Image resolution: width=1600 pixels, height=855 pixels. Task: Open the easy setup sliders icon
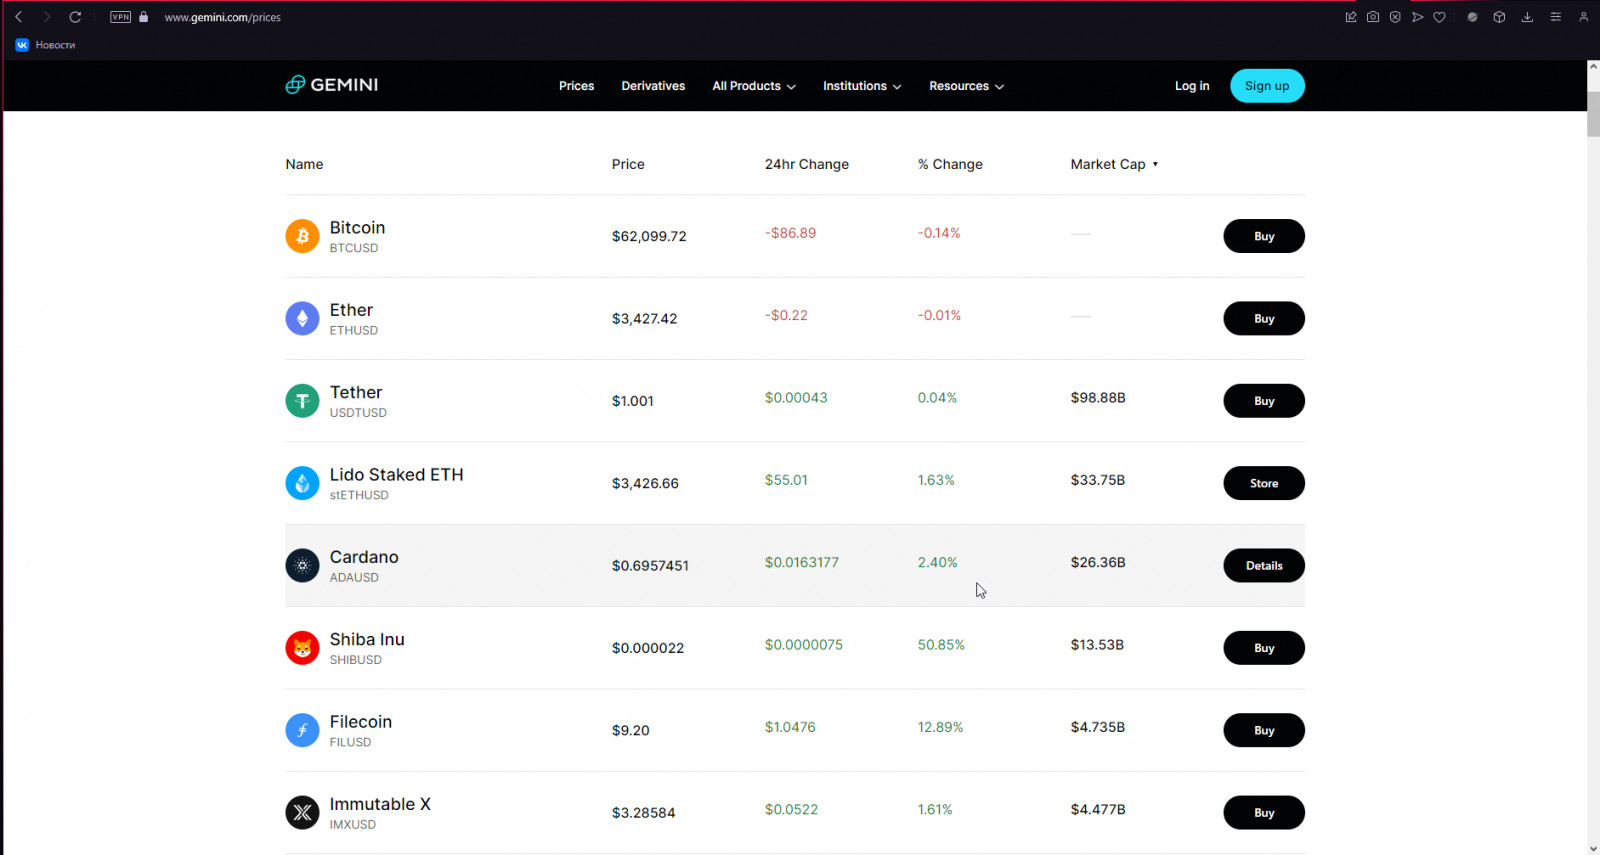point(1555,17)
